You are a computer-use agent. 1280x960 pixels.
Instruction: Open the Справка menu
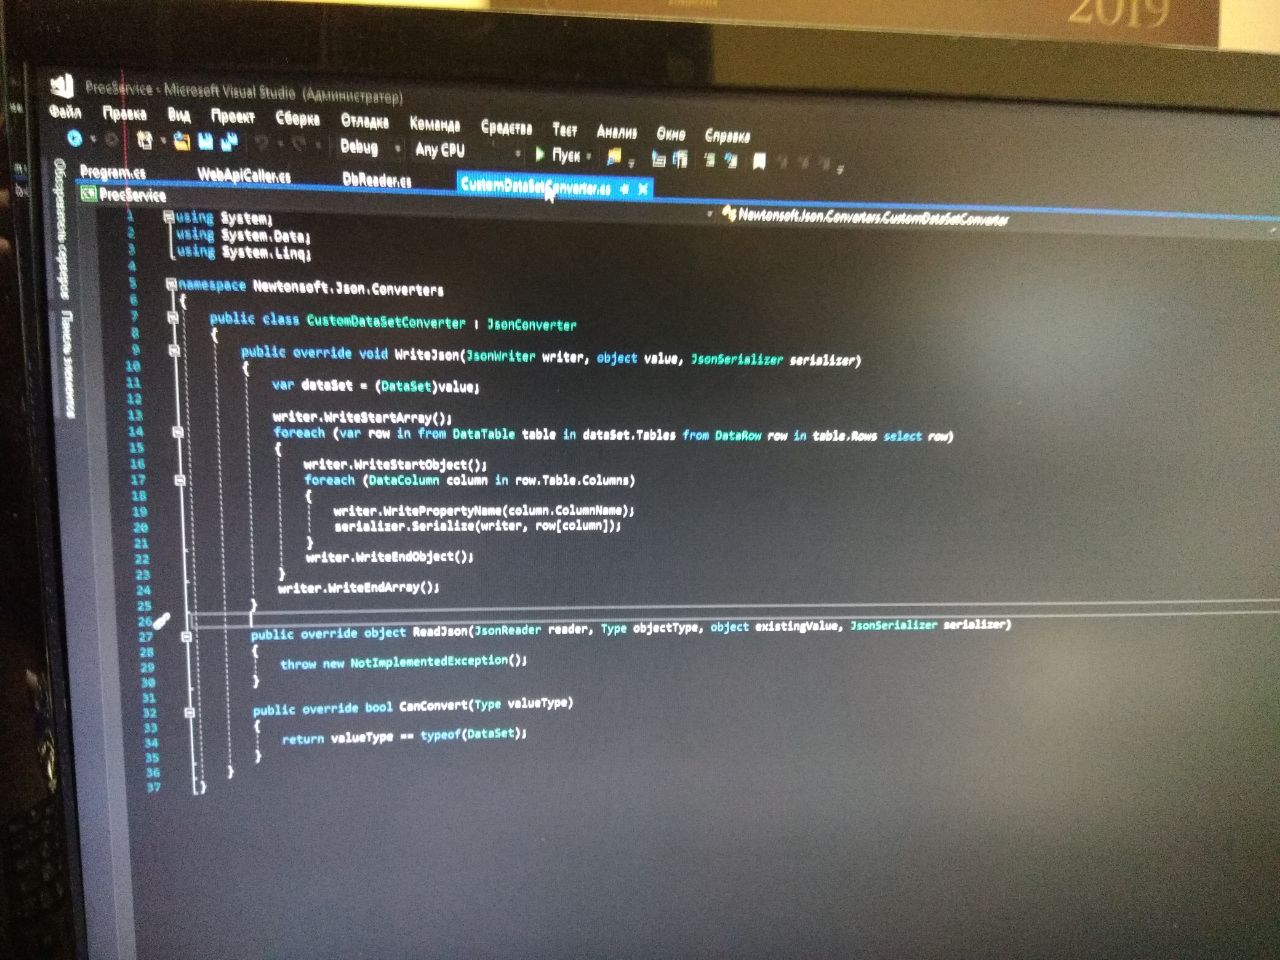727,136
